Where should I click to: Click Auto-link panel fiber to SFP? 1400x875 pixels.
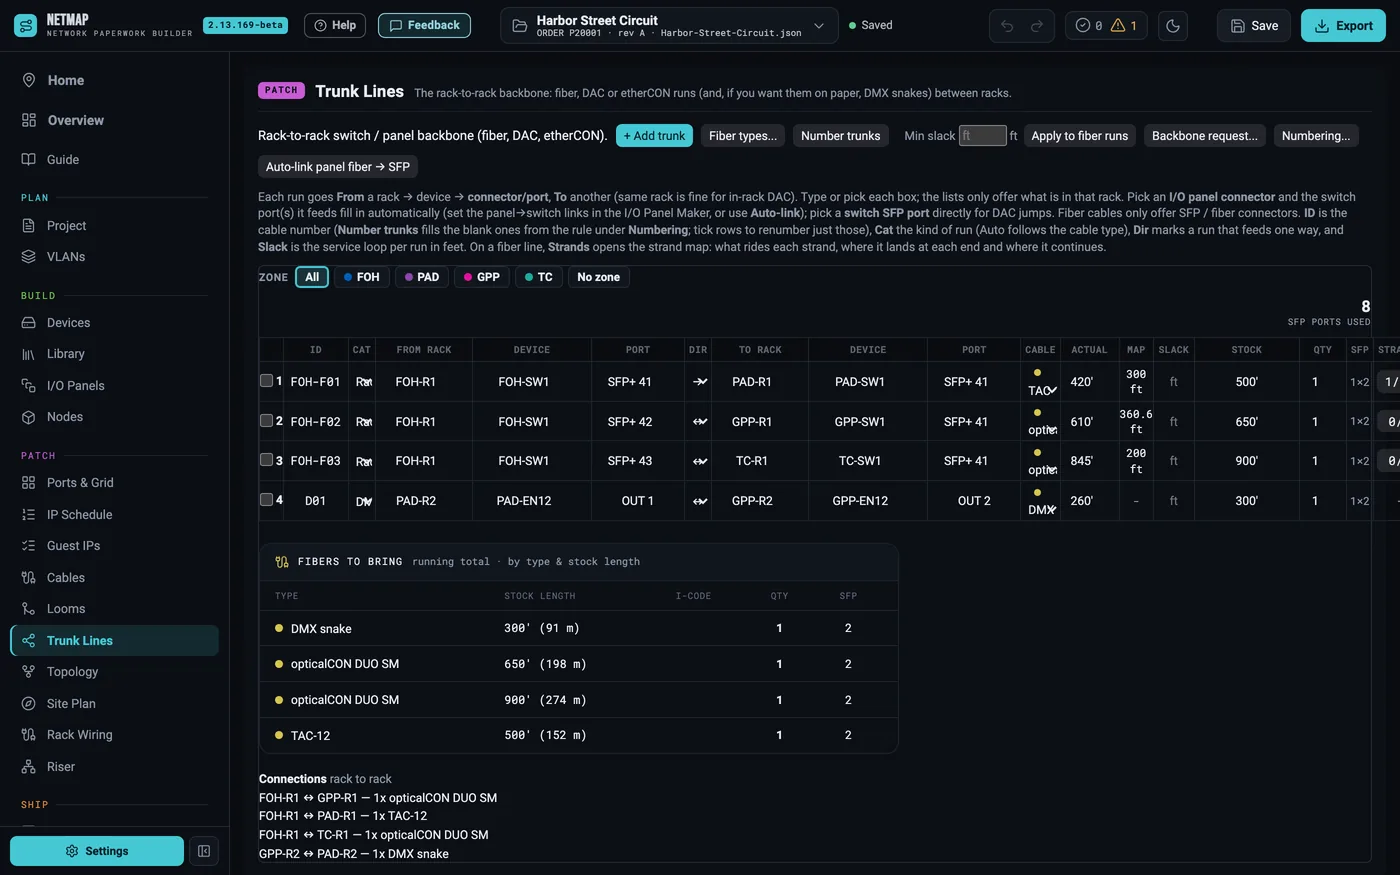coord(338,167)
